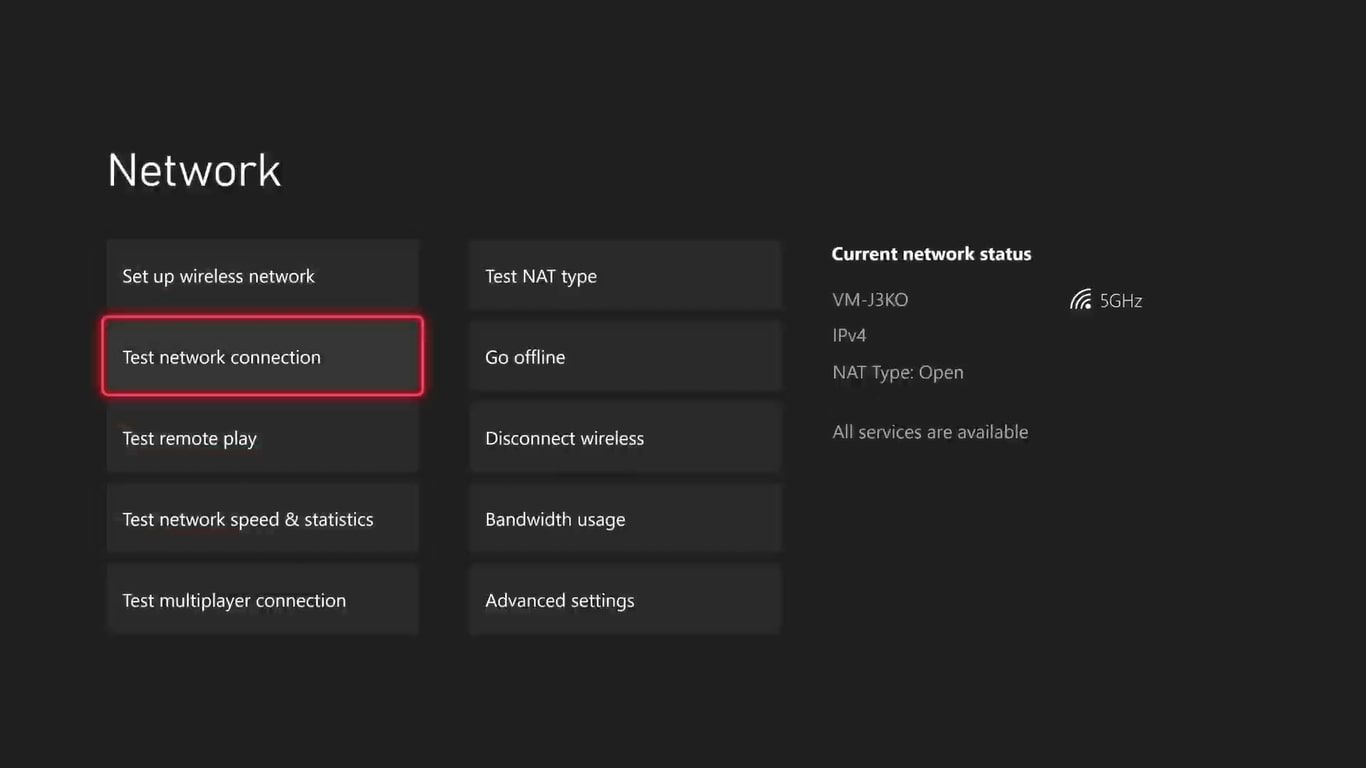This screenshot has width=1366, height=768.
Task: View Bandwidth usage
Action: (x=625, y=518)
